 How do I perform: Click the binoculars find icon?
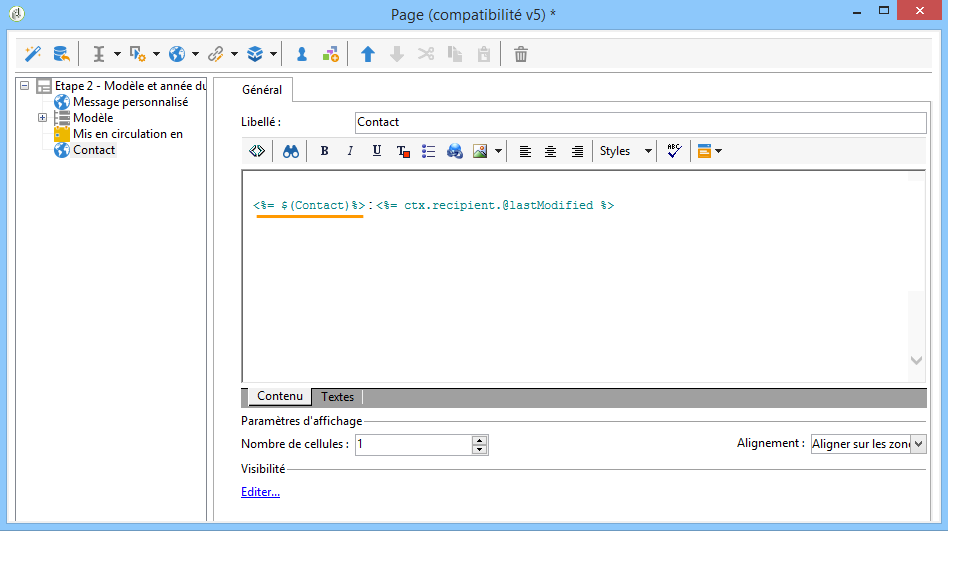(291, 151)
